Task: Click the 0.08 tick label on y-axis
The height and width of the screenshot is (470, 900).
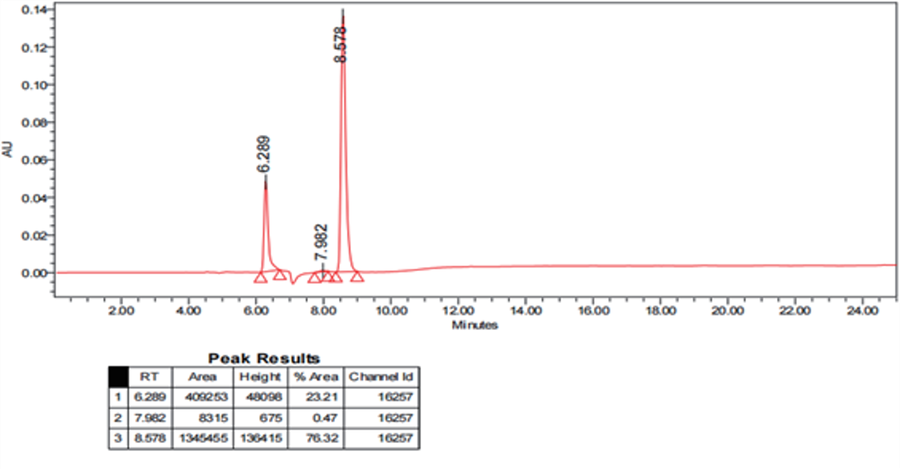Action: click(35, 123)
